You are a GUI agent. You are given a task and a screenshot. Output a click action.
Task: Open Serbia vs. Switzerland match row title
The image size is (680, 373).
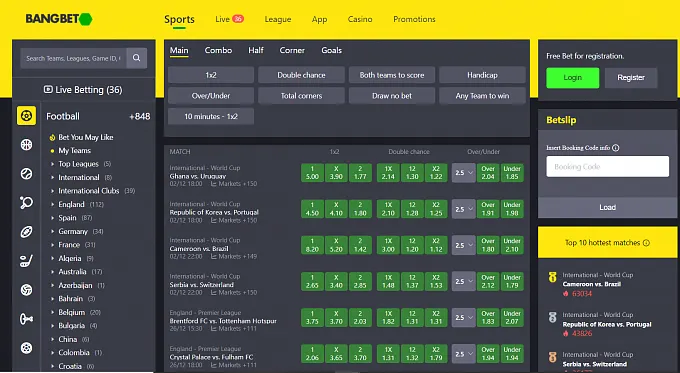coord(202,285)
